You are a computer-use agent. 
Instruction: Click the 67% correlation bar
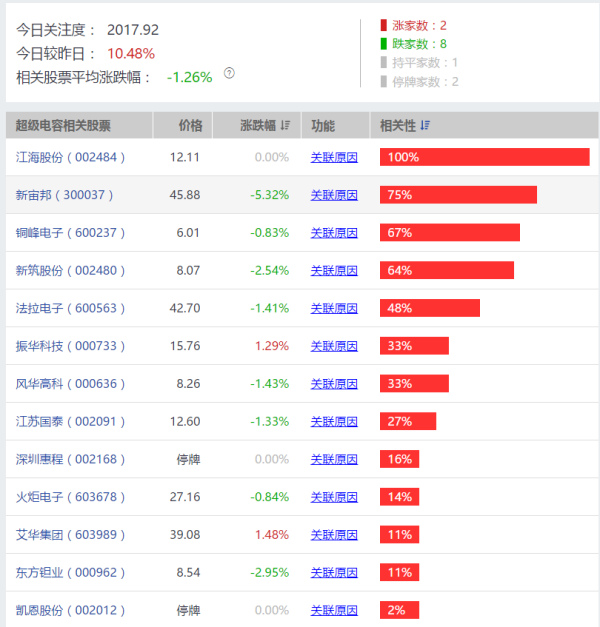[x=450, y=233]
